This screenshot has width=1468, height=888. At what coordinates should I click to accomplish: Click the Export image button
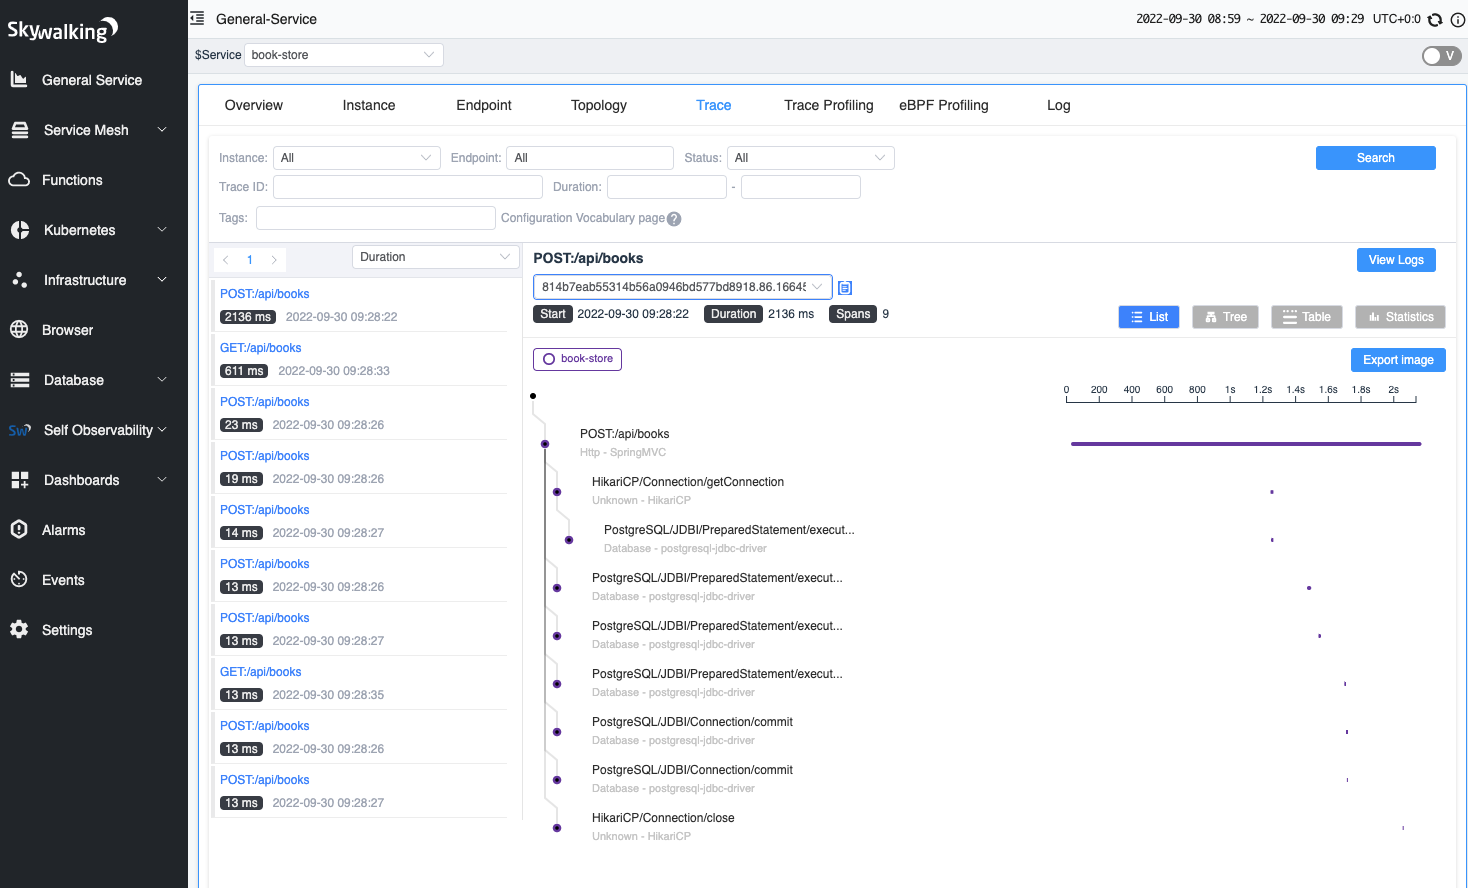coord(1398,360)
